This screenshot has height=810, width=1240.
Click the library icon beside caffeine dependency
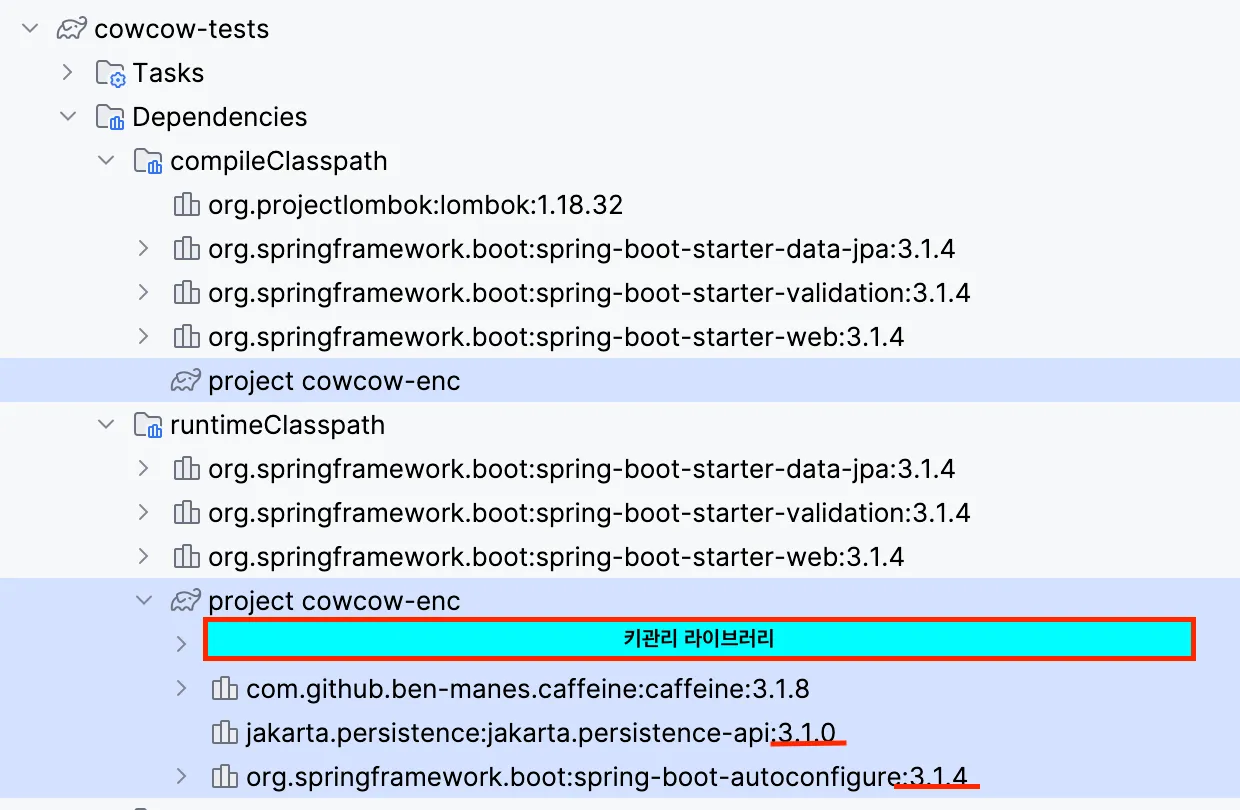coord(224,688)
